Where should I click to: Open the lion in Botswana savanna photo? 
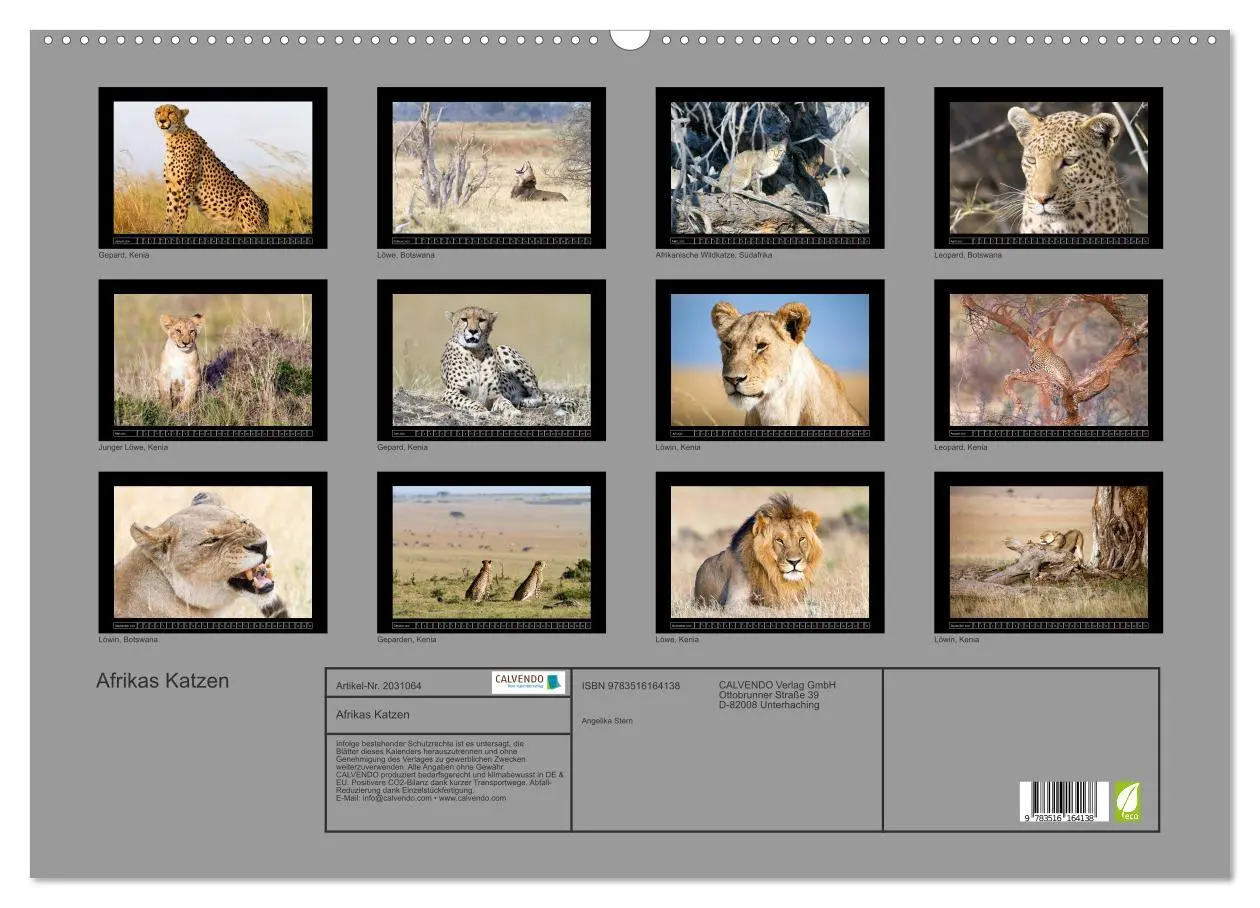[x=491, y=167]
